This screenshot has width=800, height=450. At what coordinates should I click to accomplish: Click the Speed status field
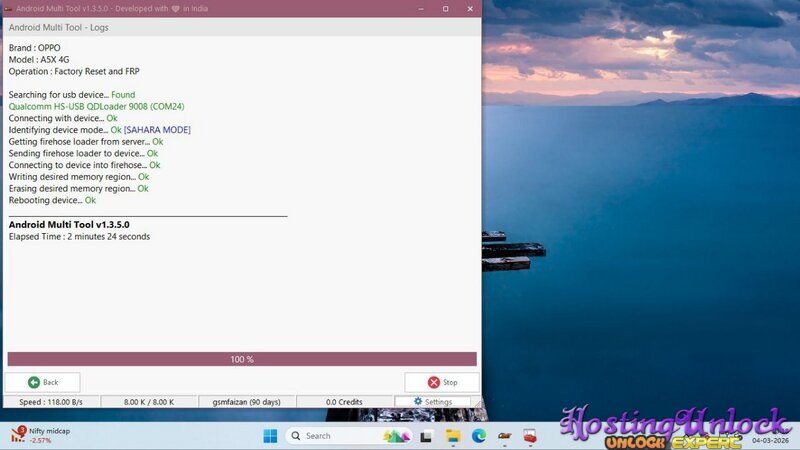(x=51, y=402)
